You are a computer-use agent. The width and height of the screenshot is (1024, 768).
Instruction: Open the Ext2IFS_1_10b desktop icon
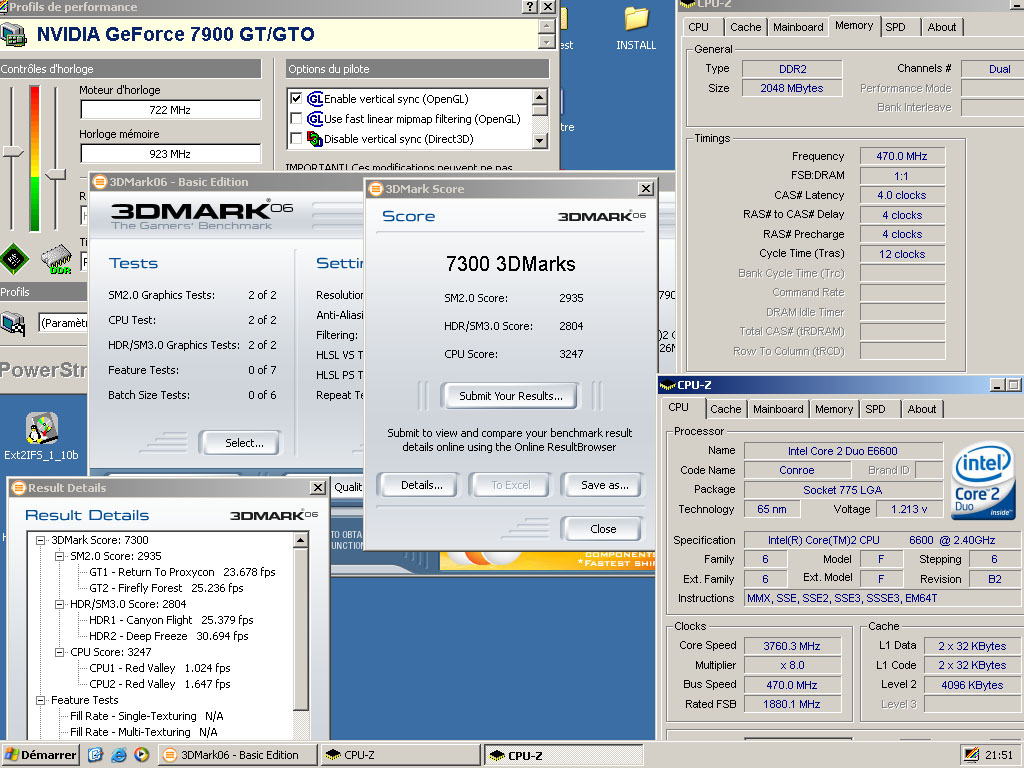pos(42,429)
